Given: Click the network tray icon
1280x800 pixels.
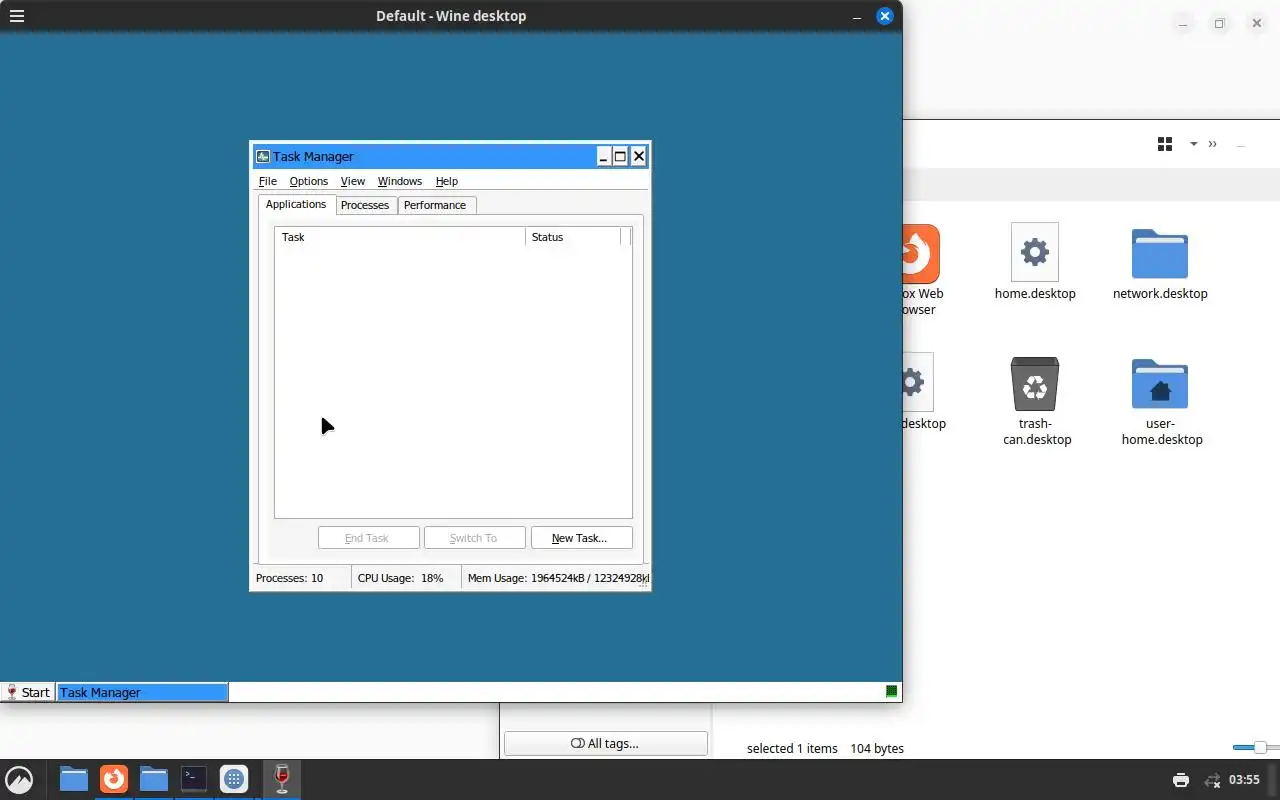Looking at the screenshot, I should click(x=1212, y=780).
